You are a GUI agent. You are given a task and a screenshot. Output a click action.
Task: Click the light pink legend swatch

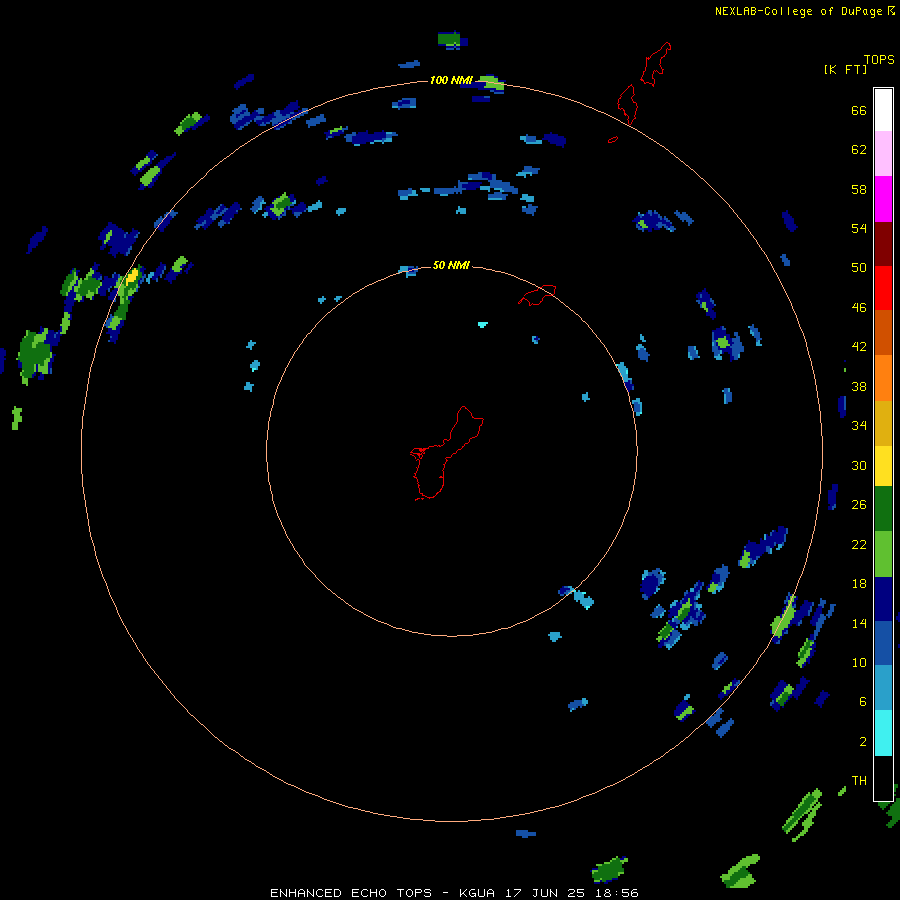tap(883, 153)
